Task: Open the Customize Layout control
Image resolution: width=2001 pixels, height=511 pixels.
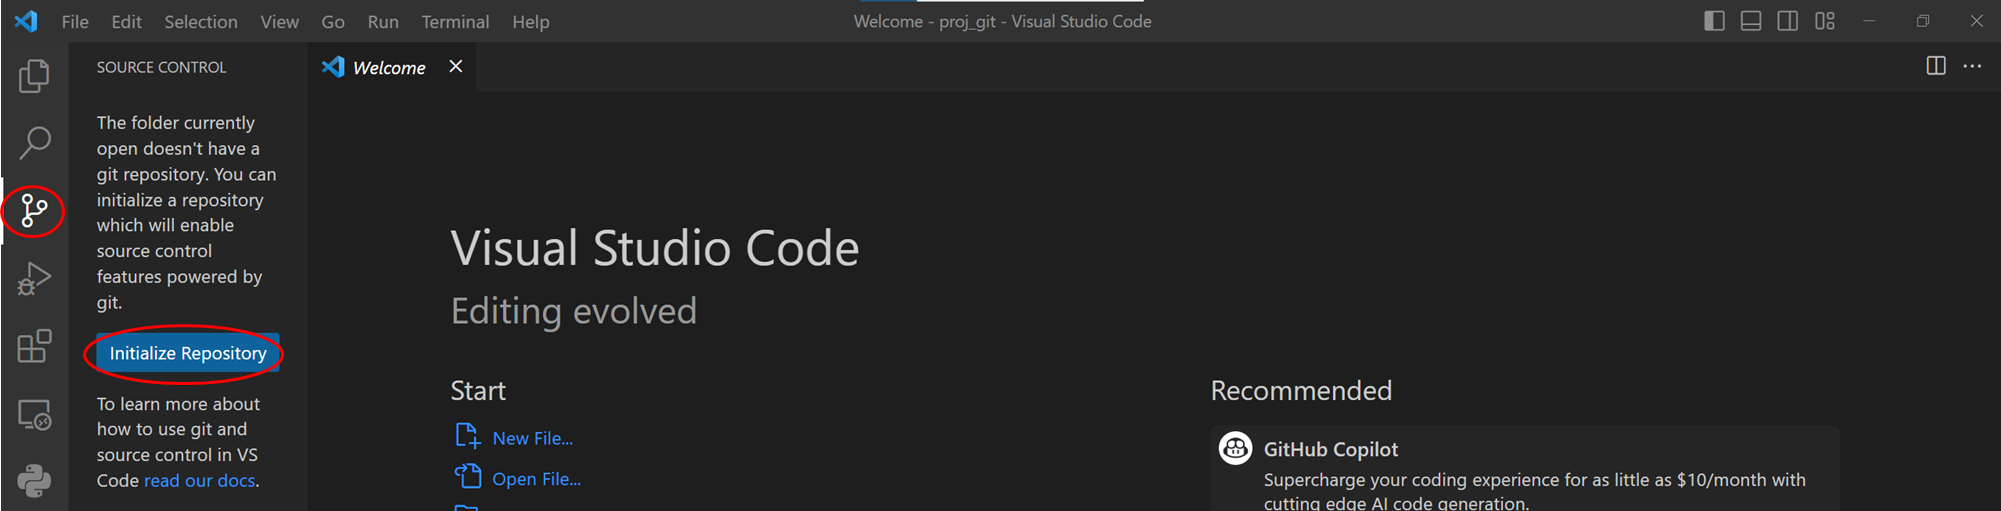Action: 1825,21
